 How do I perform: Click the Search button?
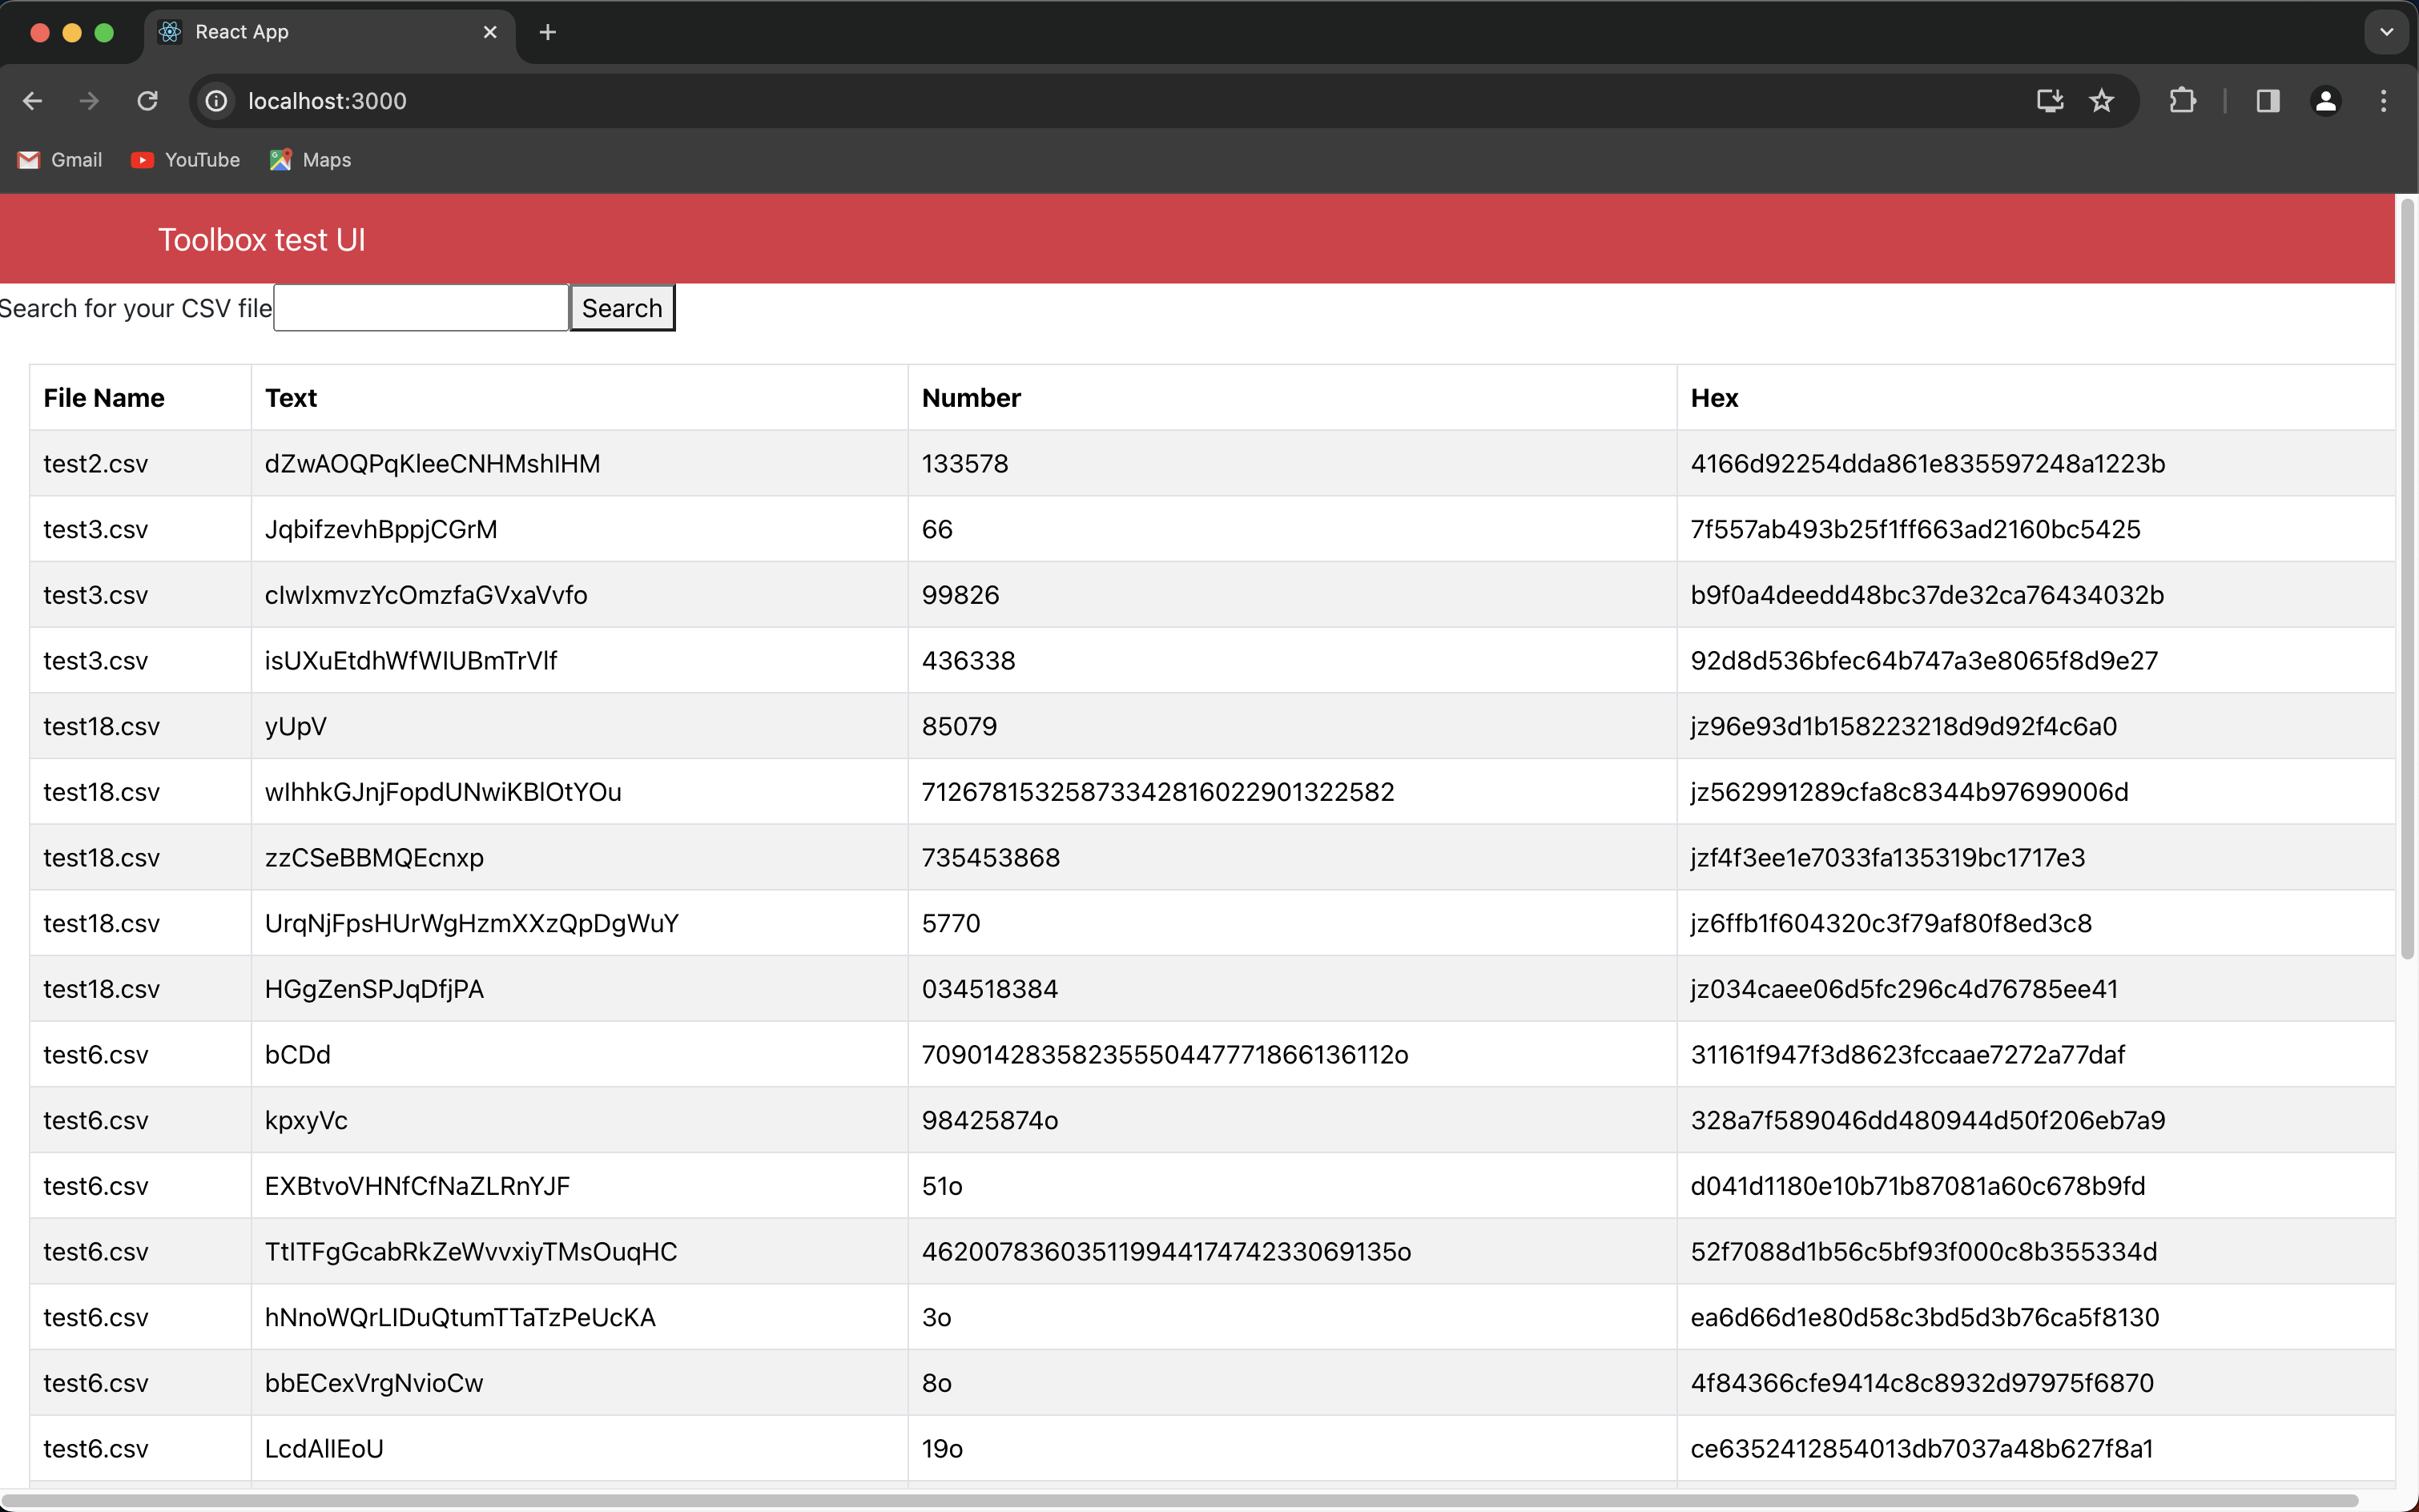coord(622,308)
